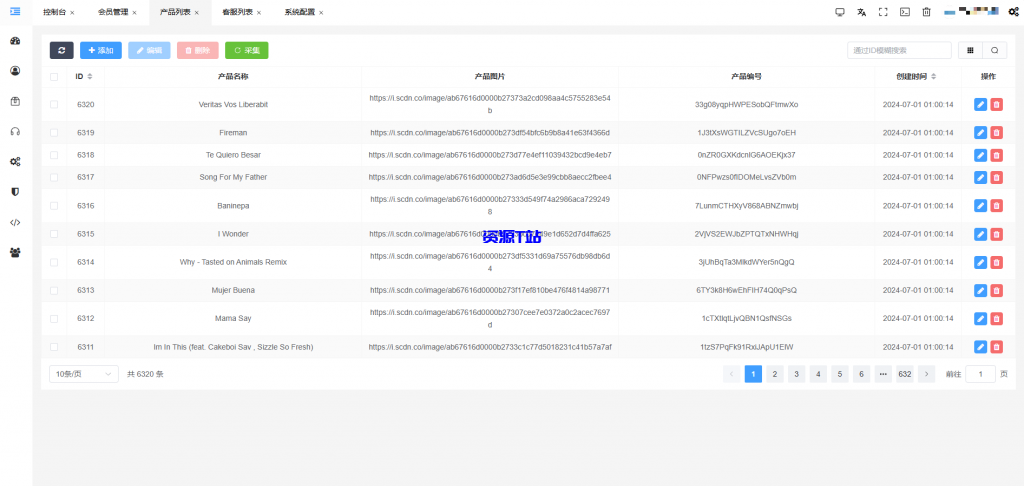Image resolution: width=1024 pixels, height=486 pixels.
Task: Open the column display grid toggle button
Action: pyautogui.click(x=970, y=50)
